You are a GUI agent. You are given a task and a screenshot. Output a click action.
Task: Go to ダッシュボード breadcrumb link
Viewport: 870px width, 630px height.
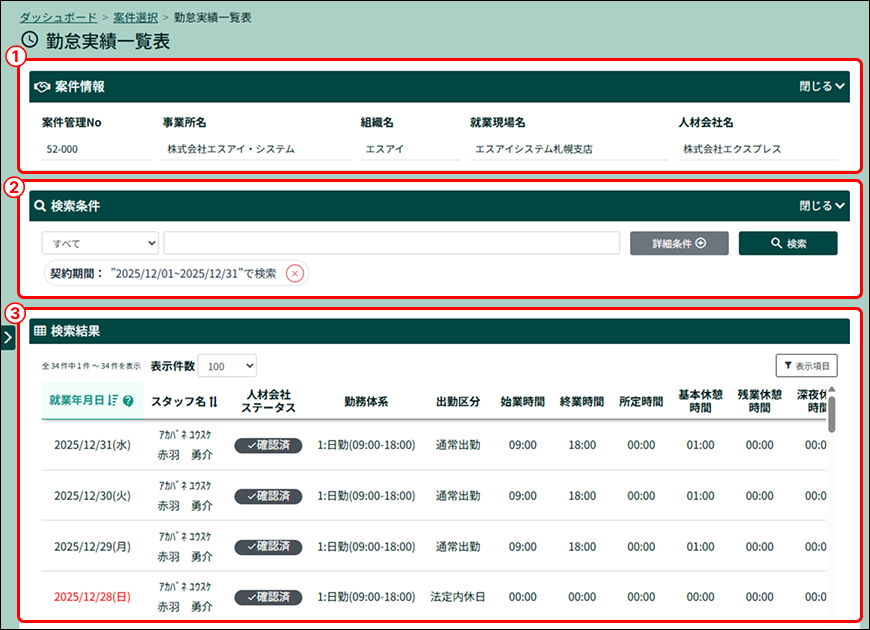(x=58, y=18)
